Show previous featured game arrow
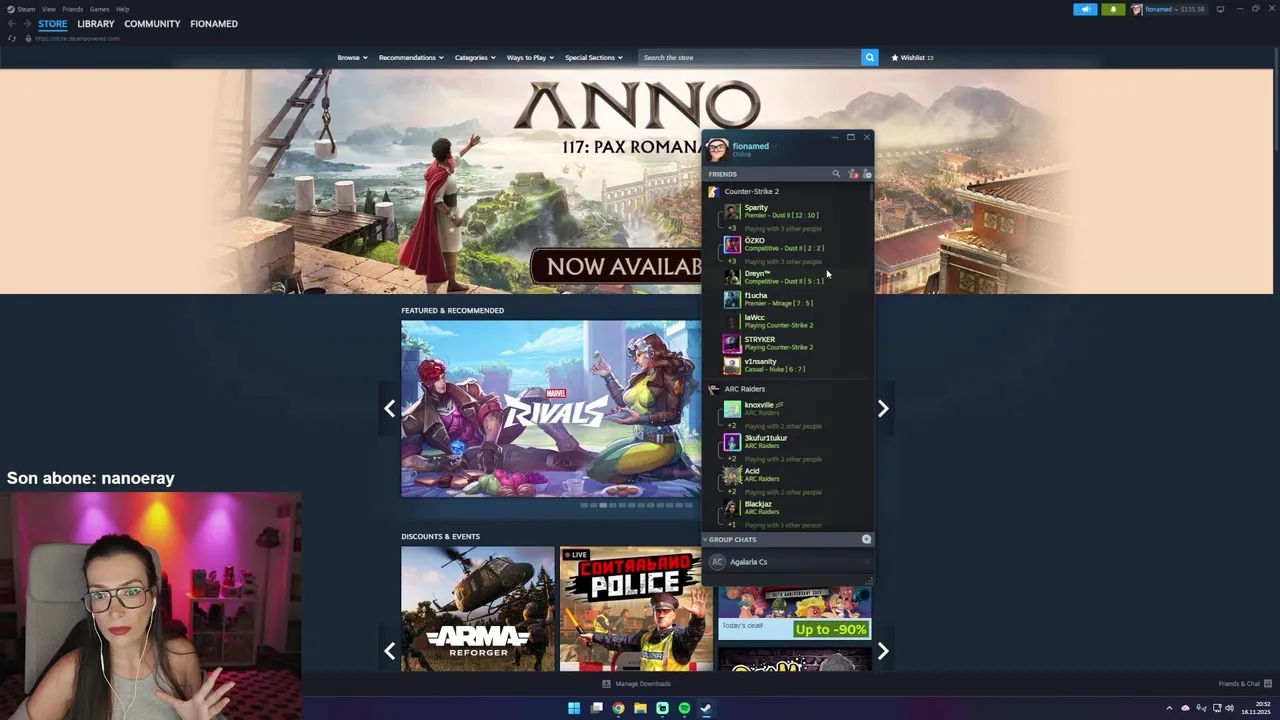The image size is (1280, 720). 389,408
